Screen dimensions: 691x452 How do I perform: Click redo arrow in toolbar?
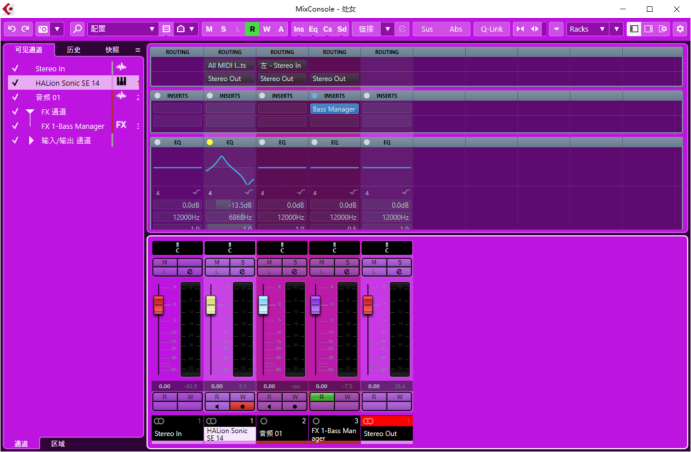pos(25,29)
